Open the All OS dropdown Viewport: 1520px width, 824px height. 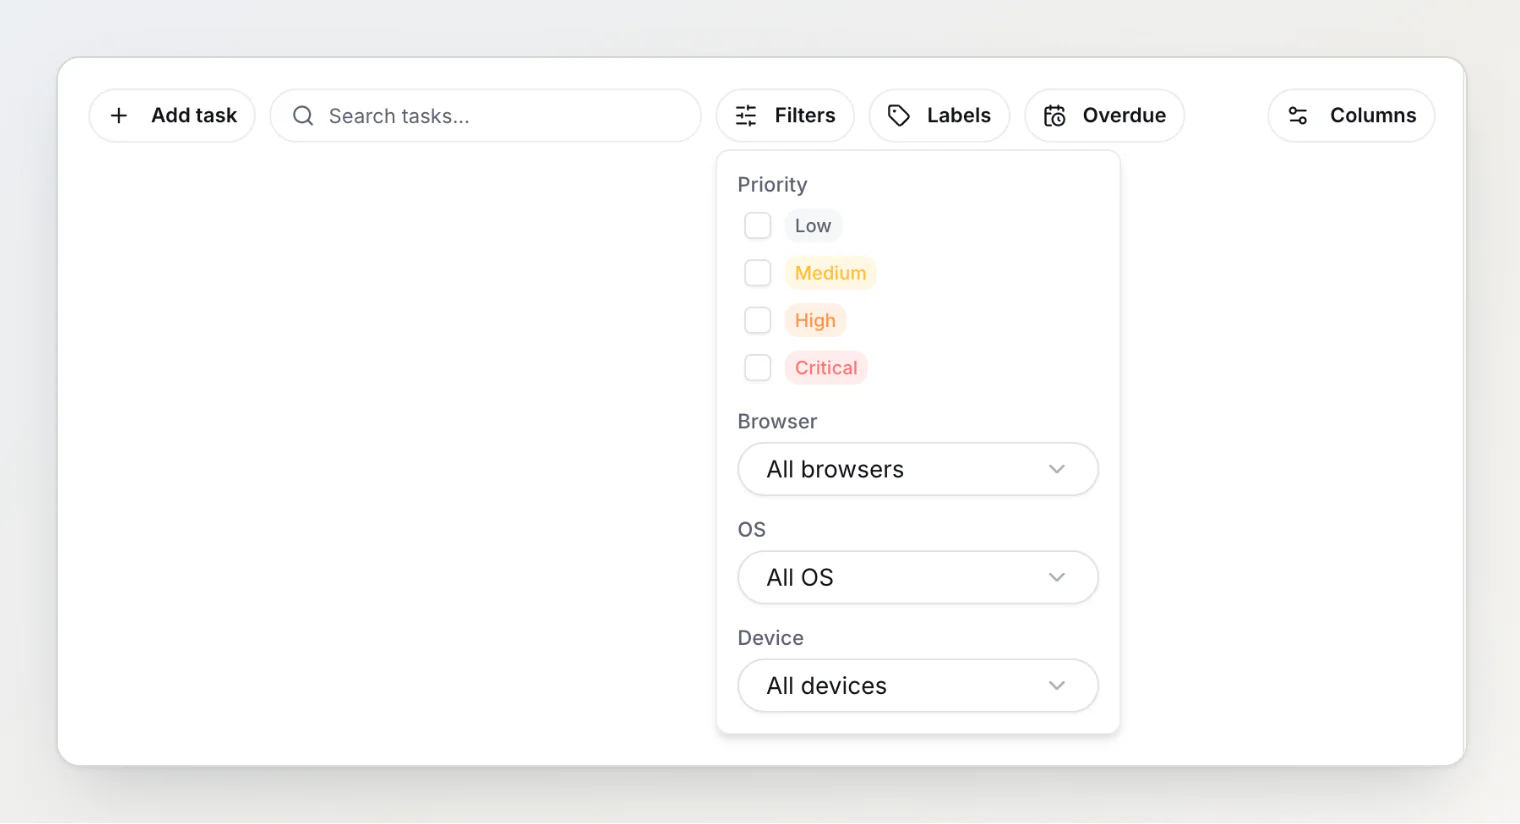[918, 577]
